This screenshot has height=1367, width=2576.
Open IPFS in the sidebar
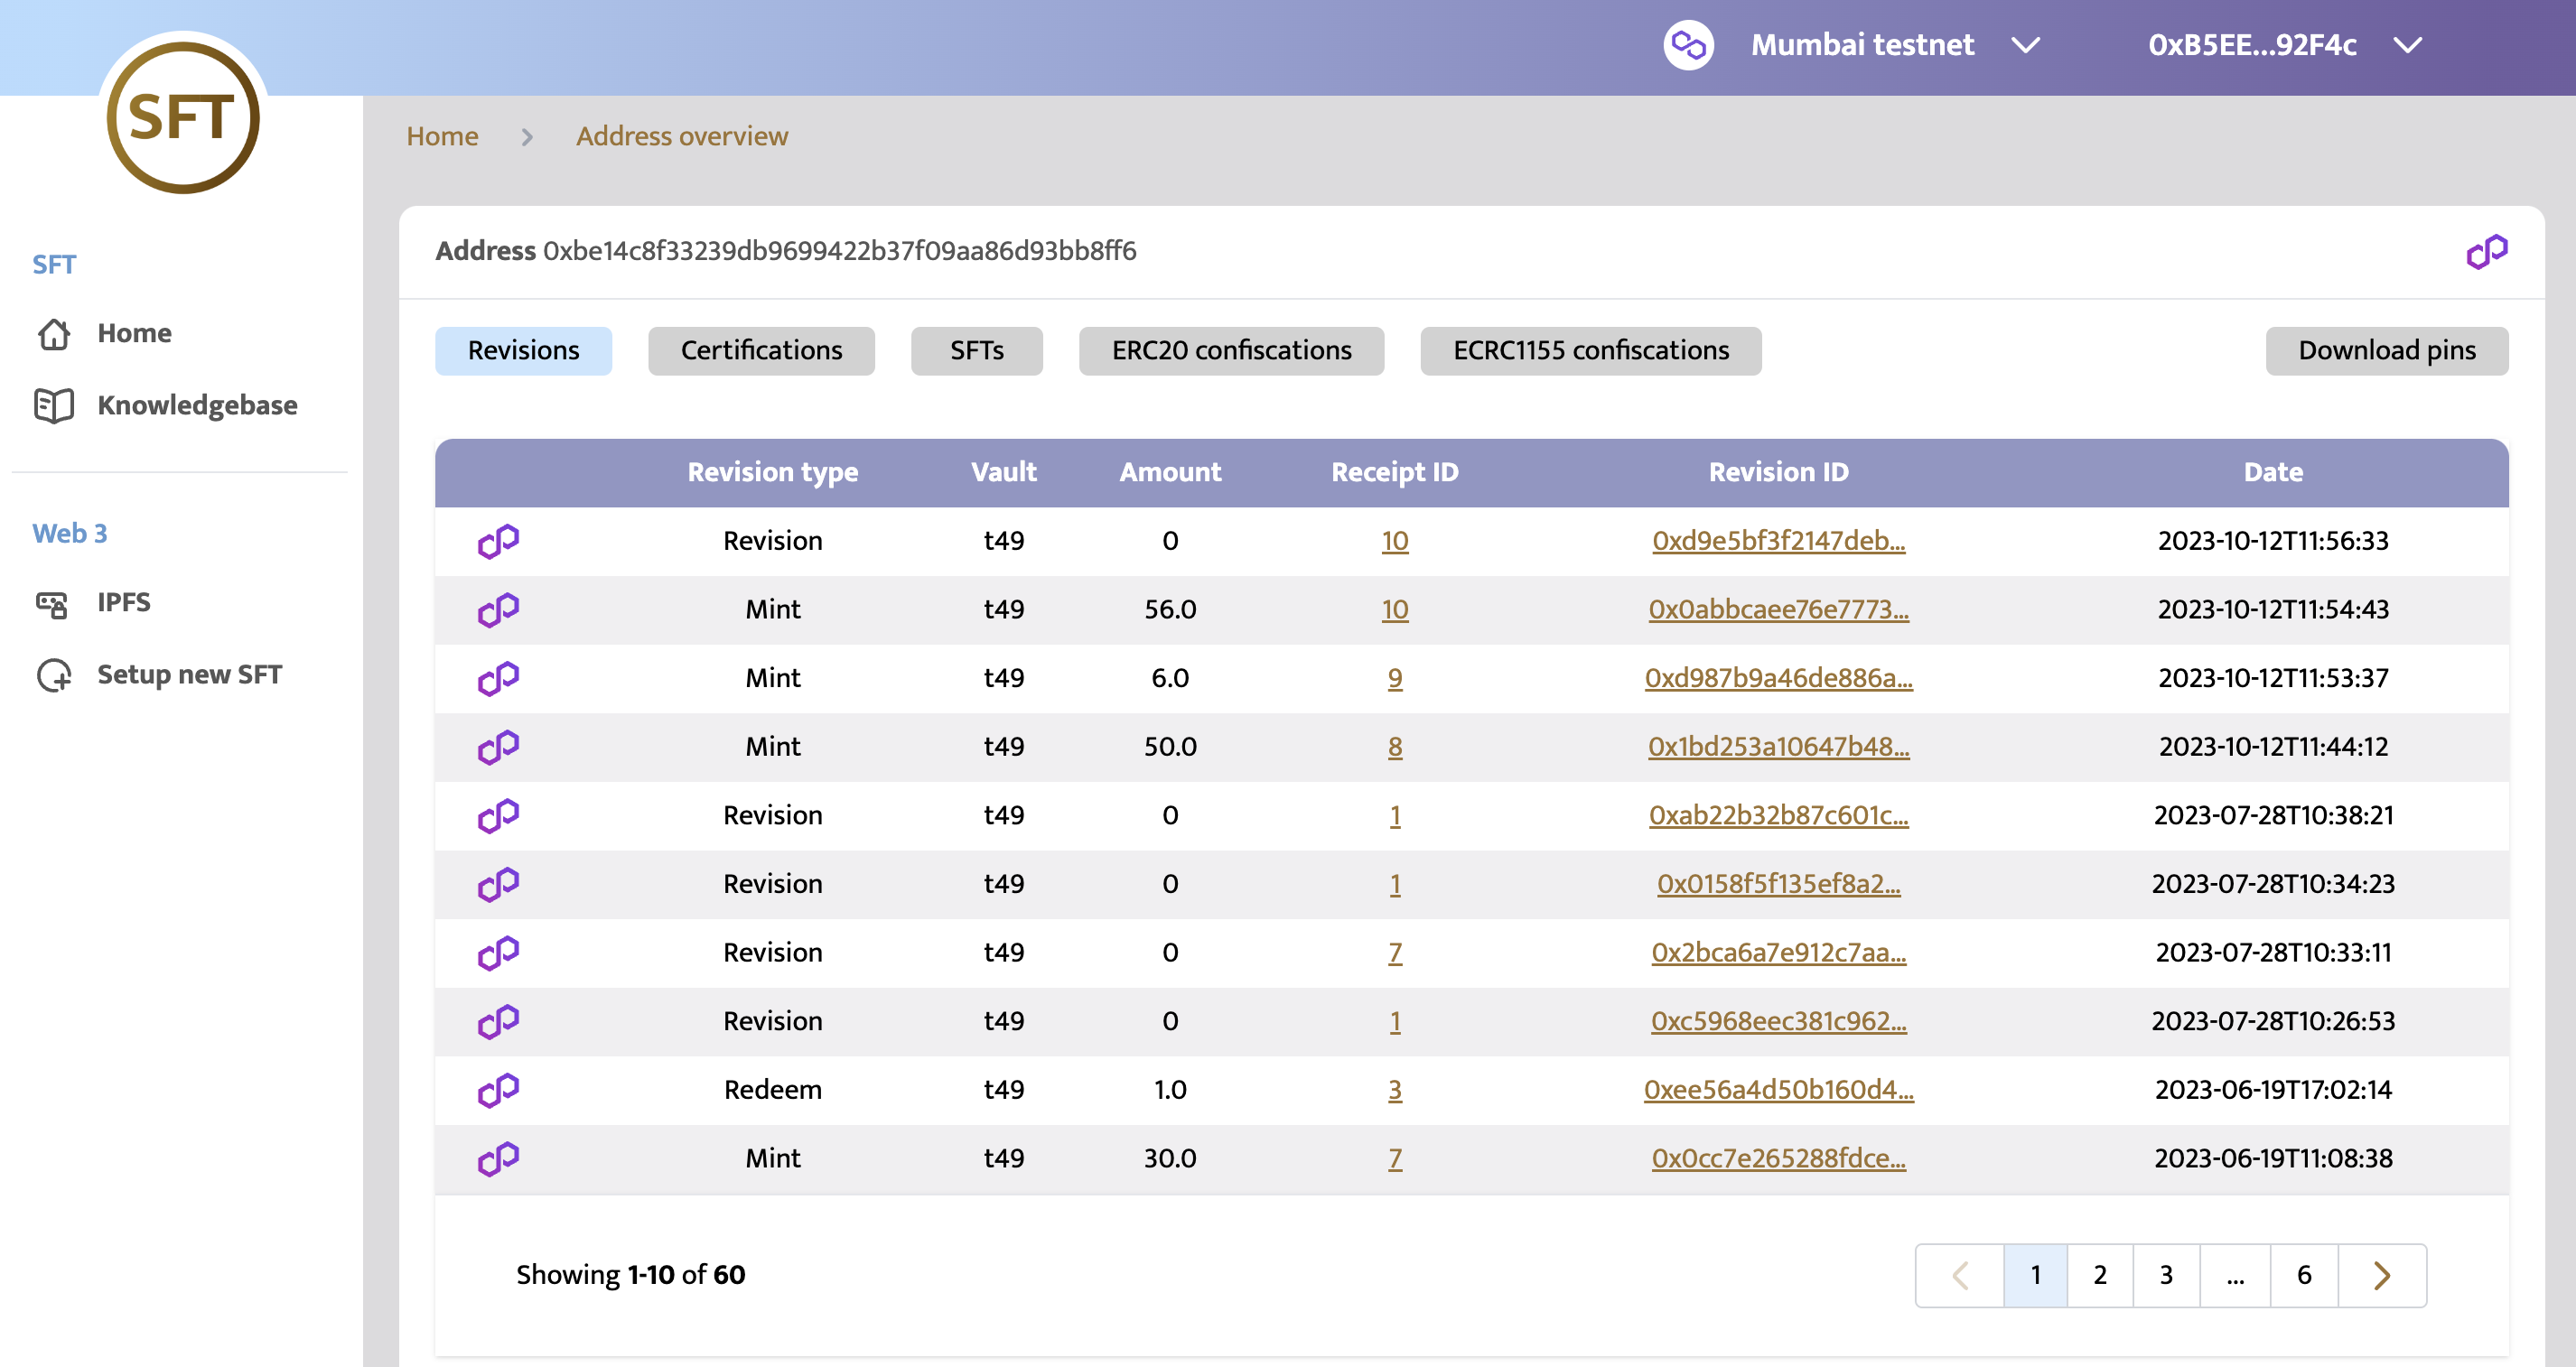coord(124,602)
